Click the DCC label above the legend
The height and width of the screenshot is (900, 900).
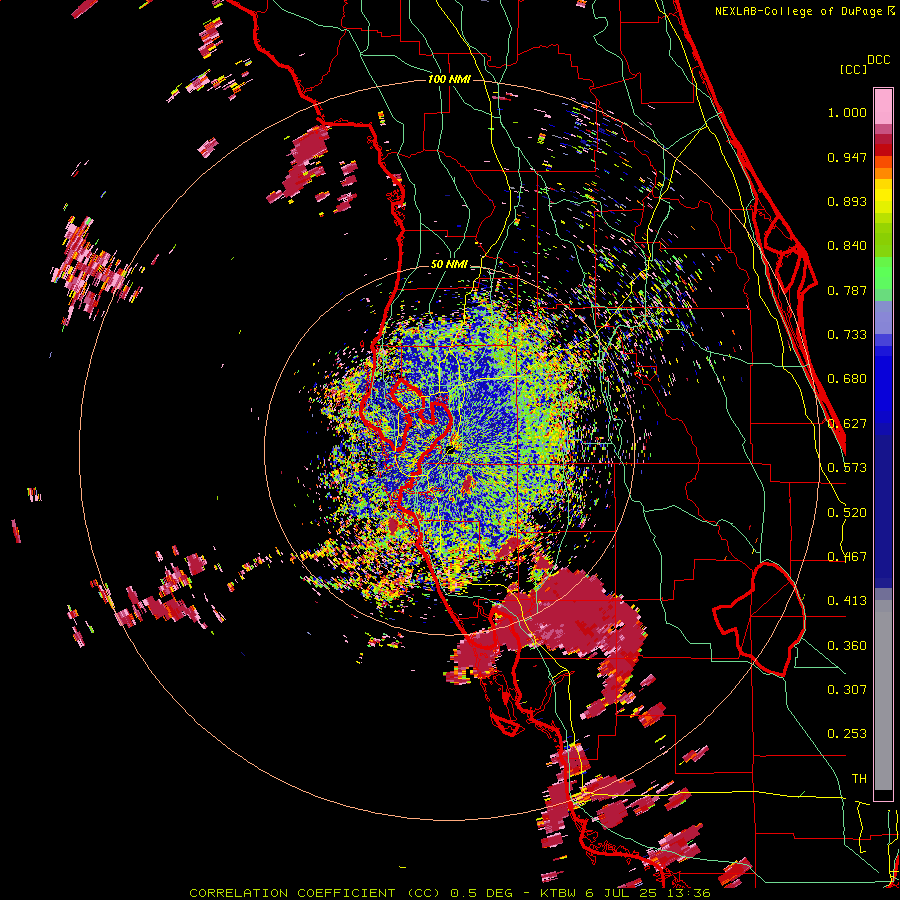[x=878, y=60]
